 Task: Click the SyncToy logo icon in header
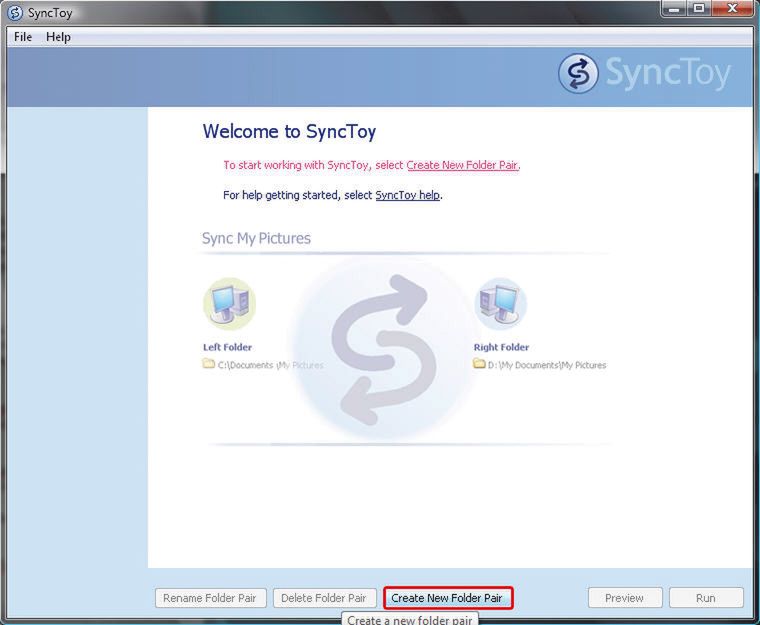578,73
